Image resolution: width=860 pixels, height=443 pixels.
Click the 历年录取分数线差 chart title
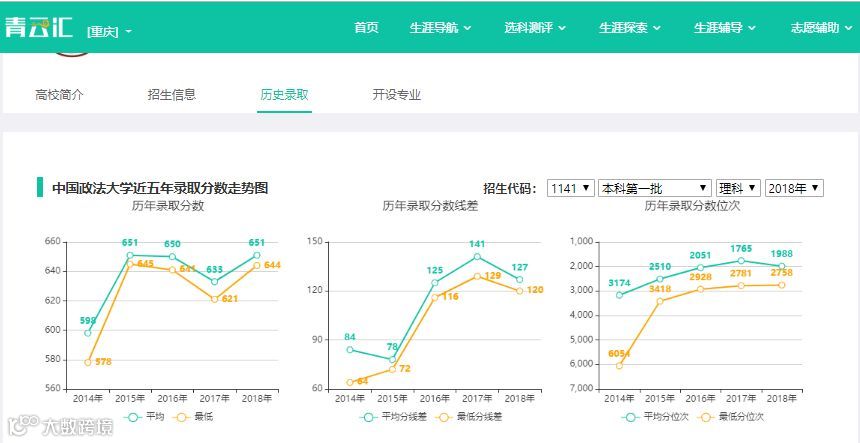pyautogui.click(x=430, y=206)
